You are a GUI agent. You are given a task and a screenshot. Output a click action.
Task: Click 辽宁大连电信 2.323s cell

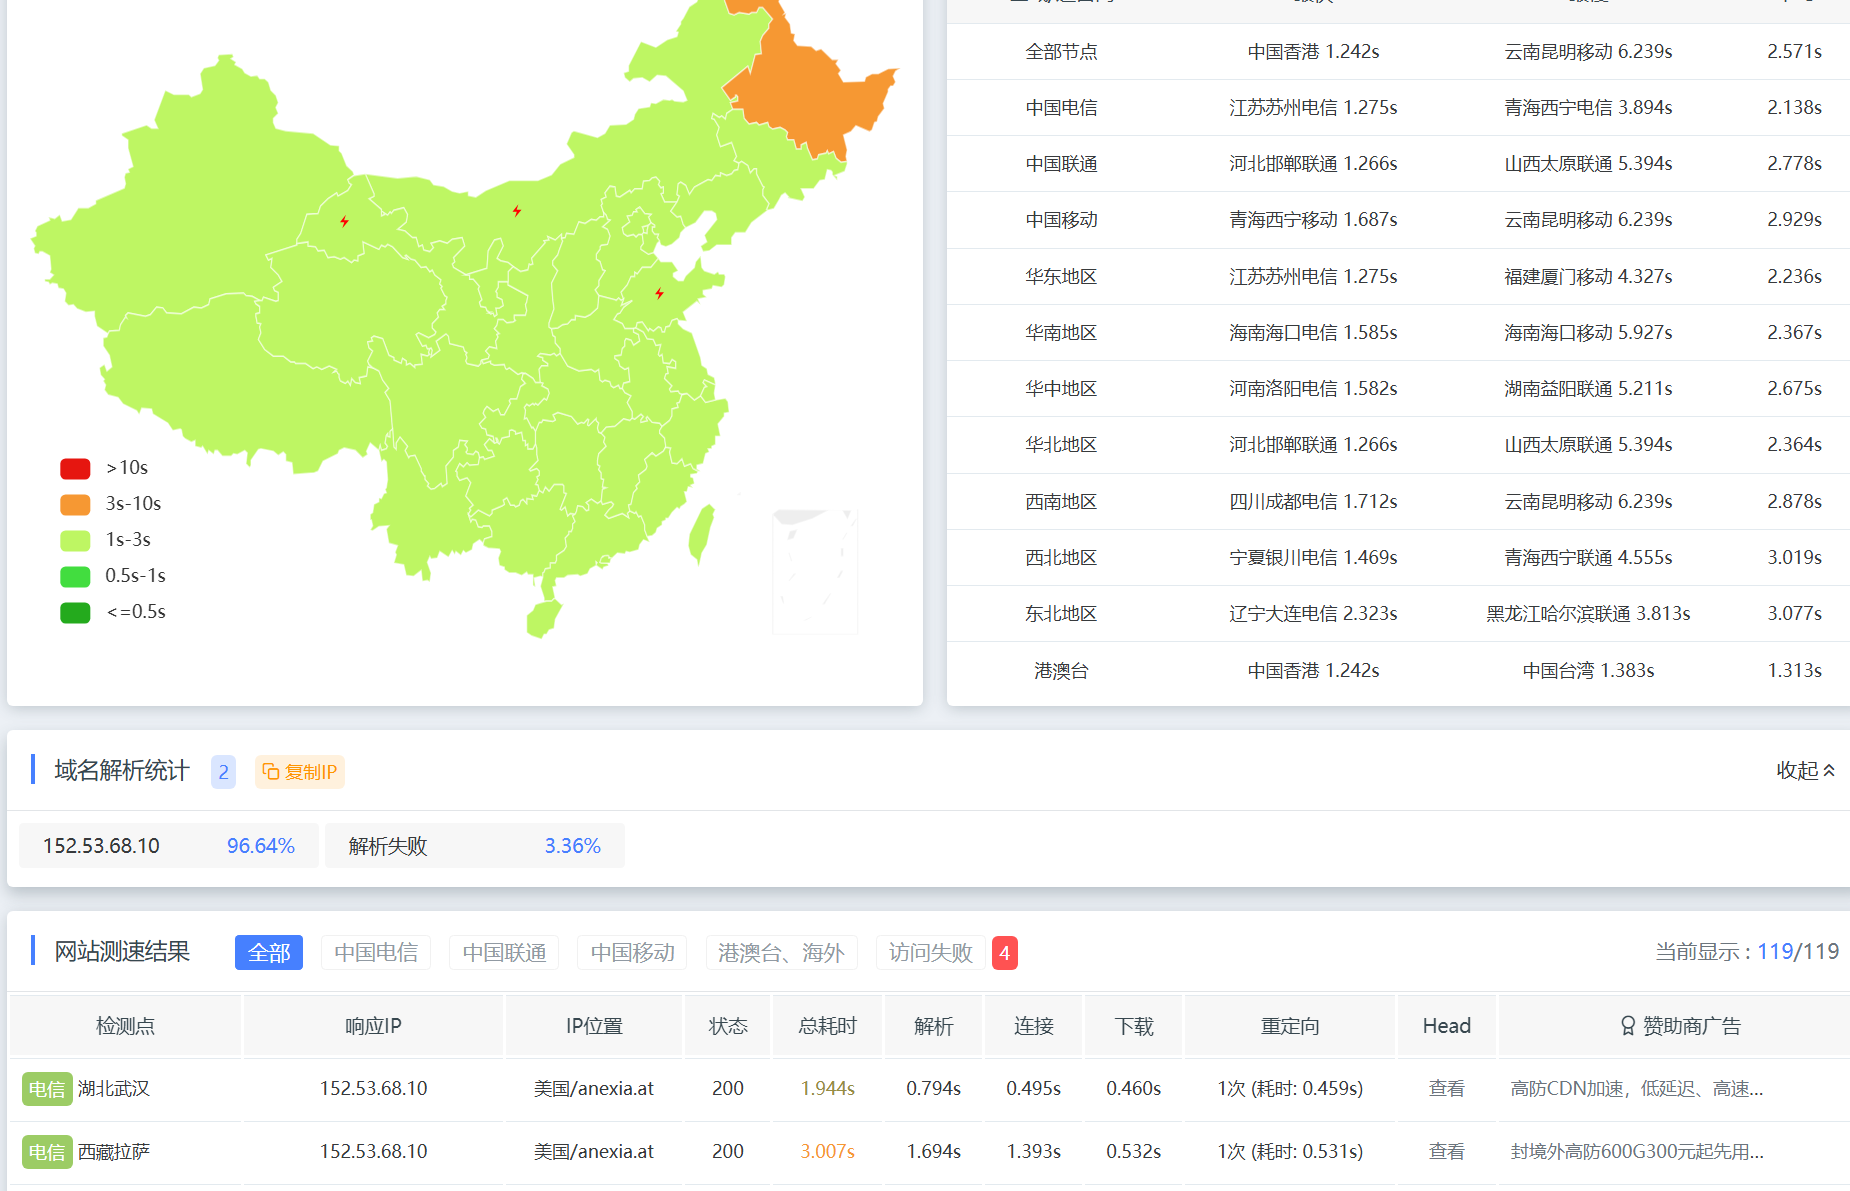pos(1313,614)
